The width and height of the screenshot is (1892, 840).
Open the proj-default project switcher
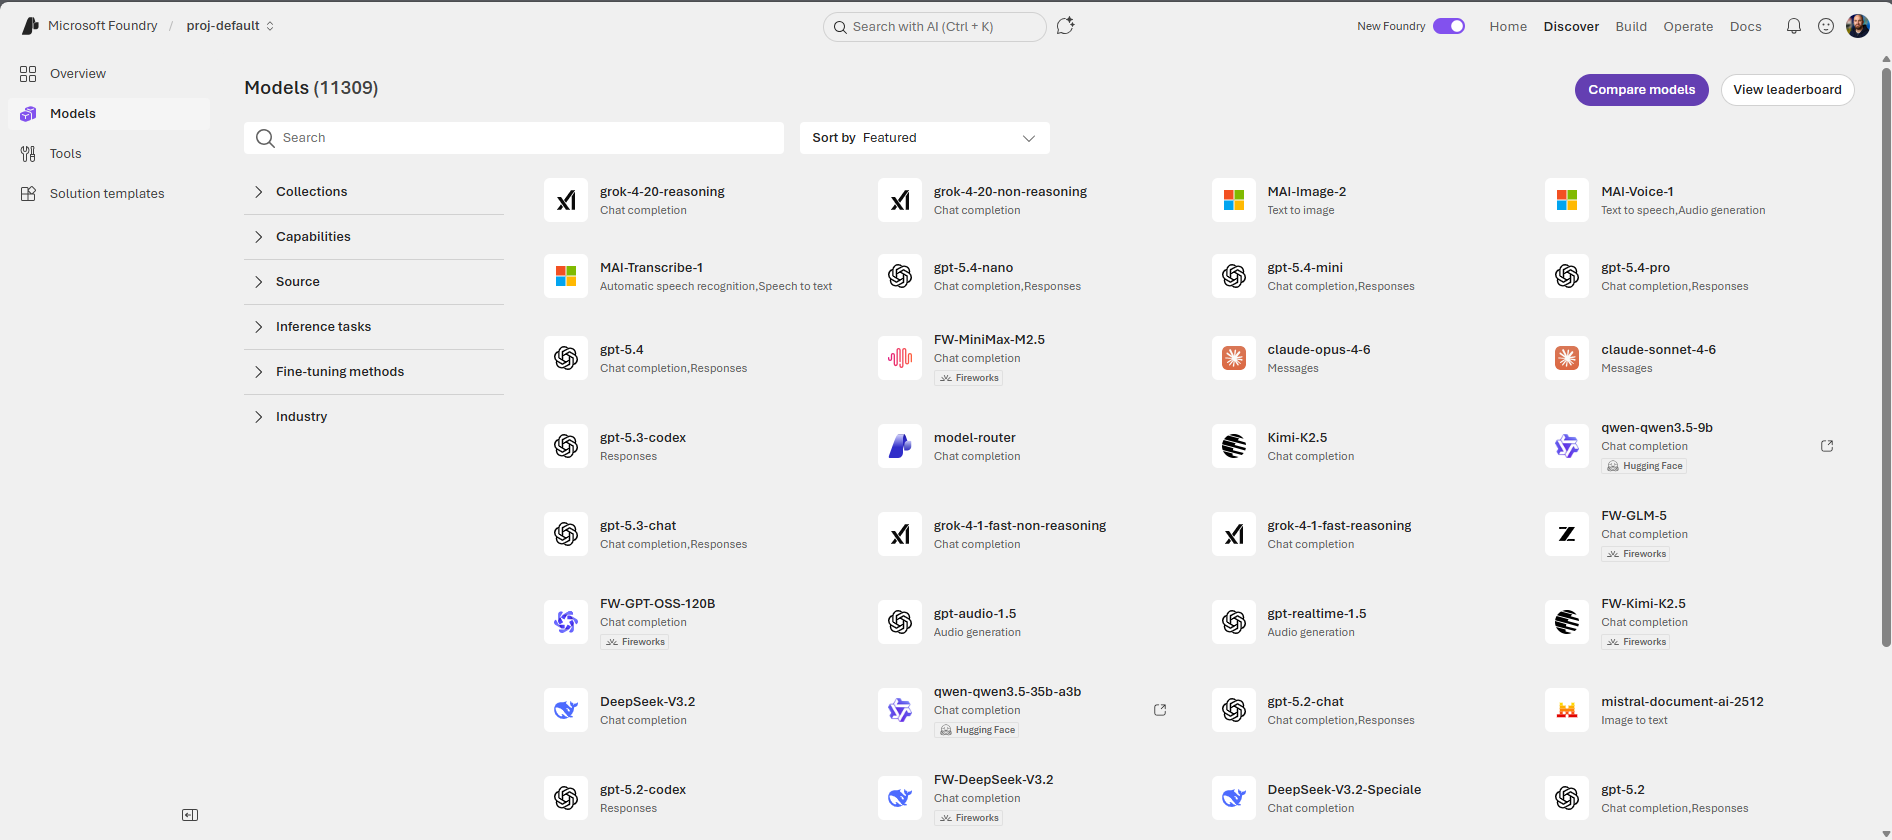click(230, 26)
